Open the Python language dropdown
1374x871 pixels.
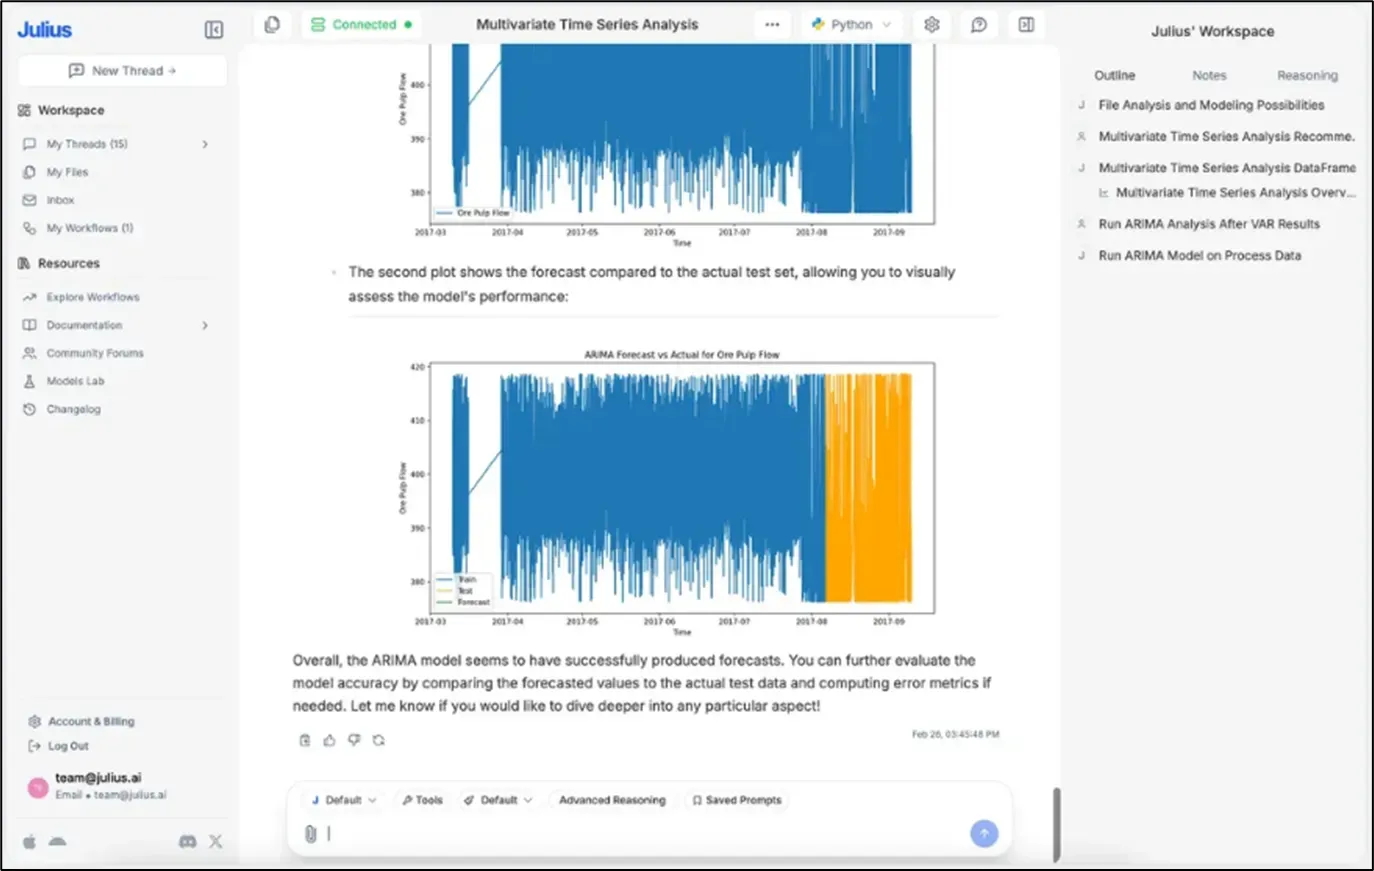point(851,25)
